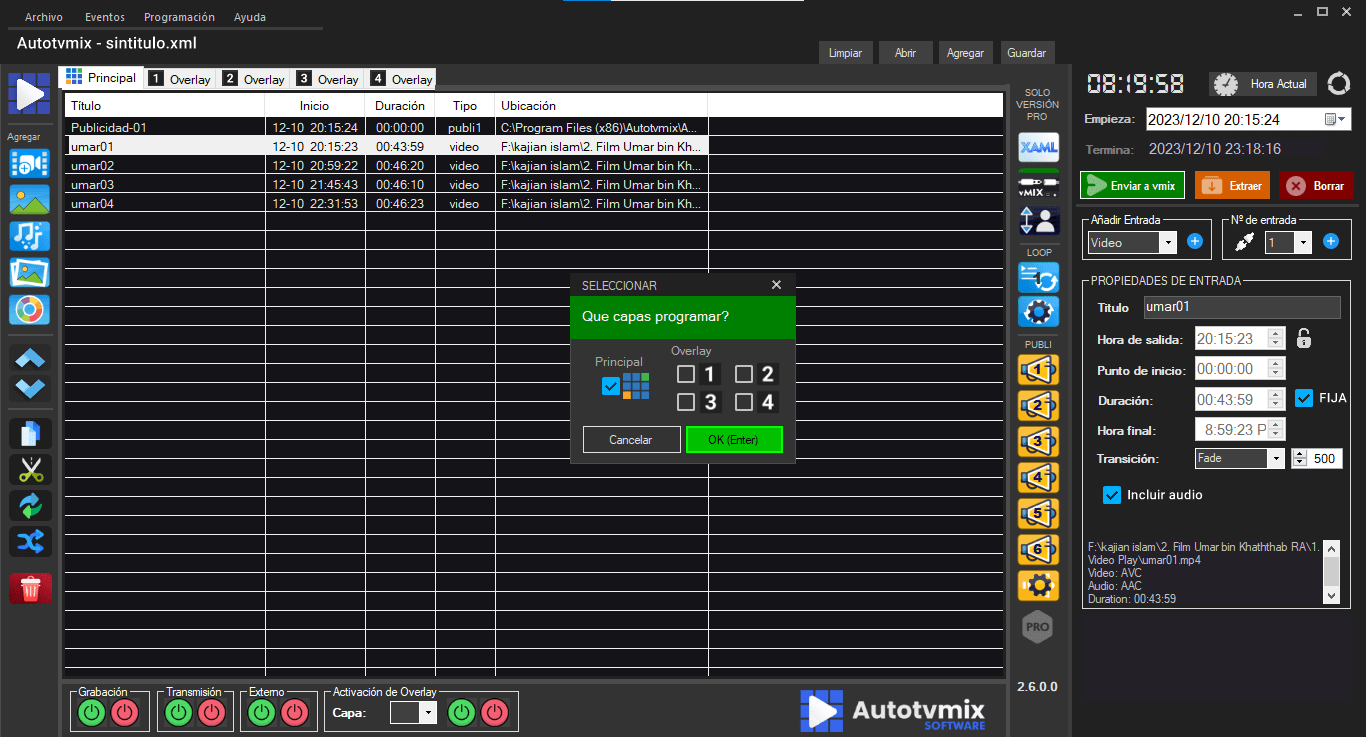Screen dimensions: 1366x737
Task: Delete item with red trash icon
Action: point(31,588)
